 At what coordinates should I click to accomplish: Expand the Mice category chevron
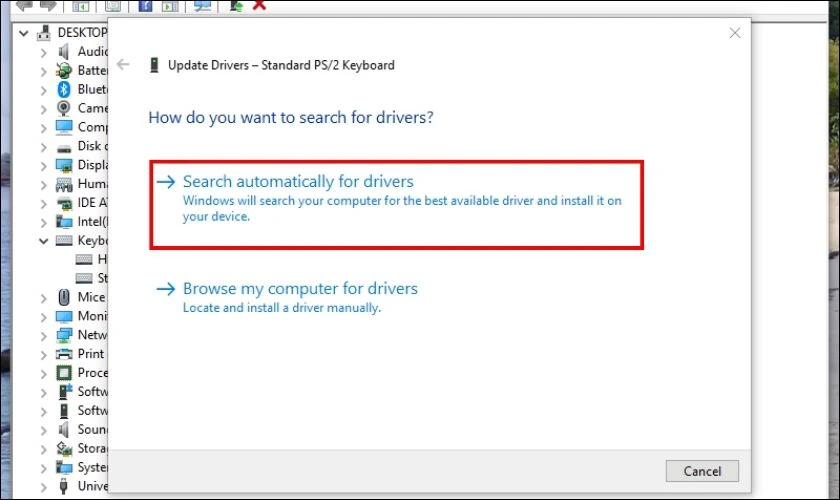(x=43, y=298)
